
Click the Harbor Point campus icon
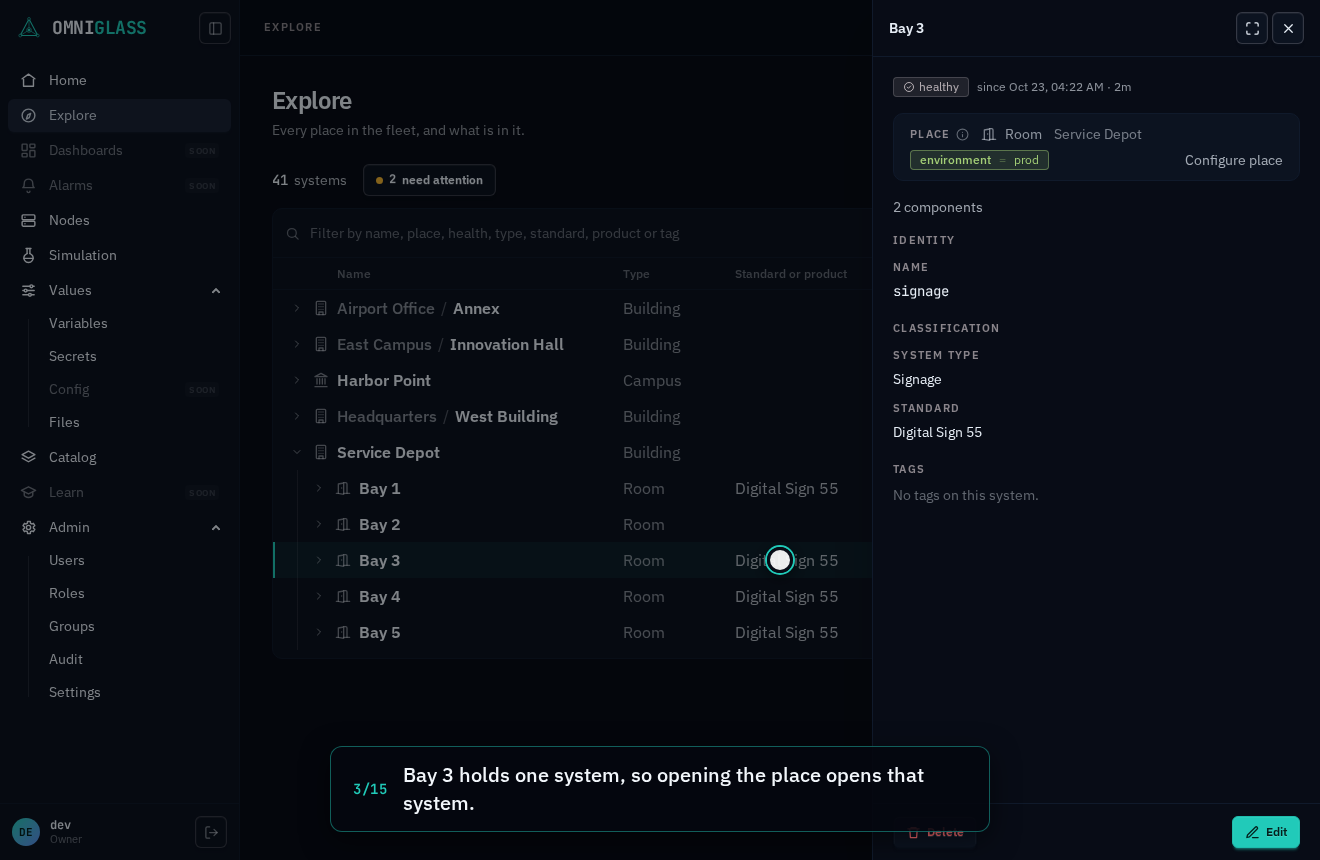pos(321,380)
